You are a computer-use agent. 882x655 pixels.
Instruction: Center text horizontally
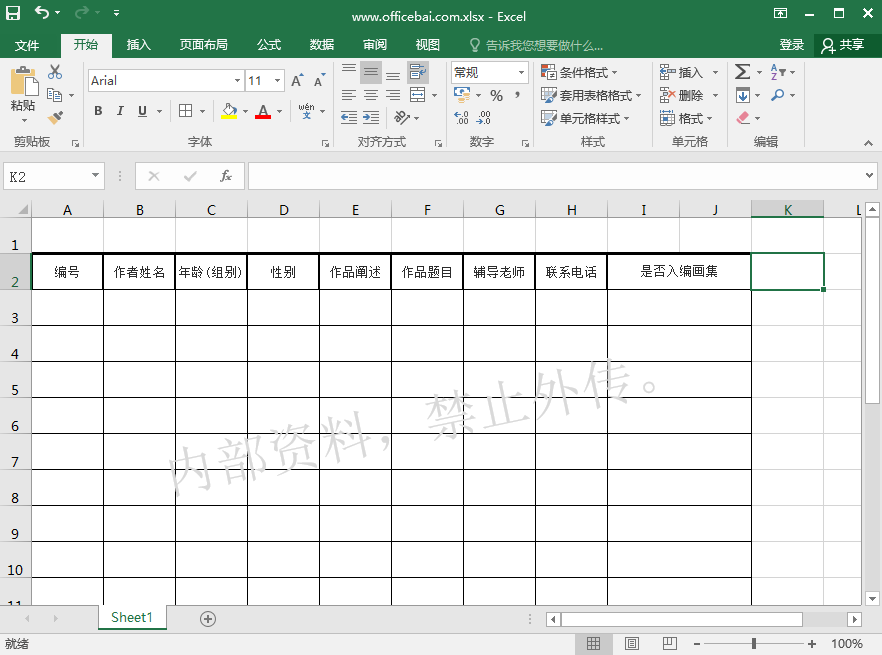tap(371, 95)
